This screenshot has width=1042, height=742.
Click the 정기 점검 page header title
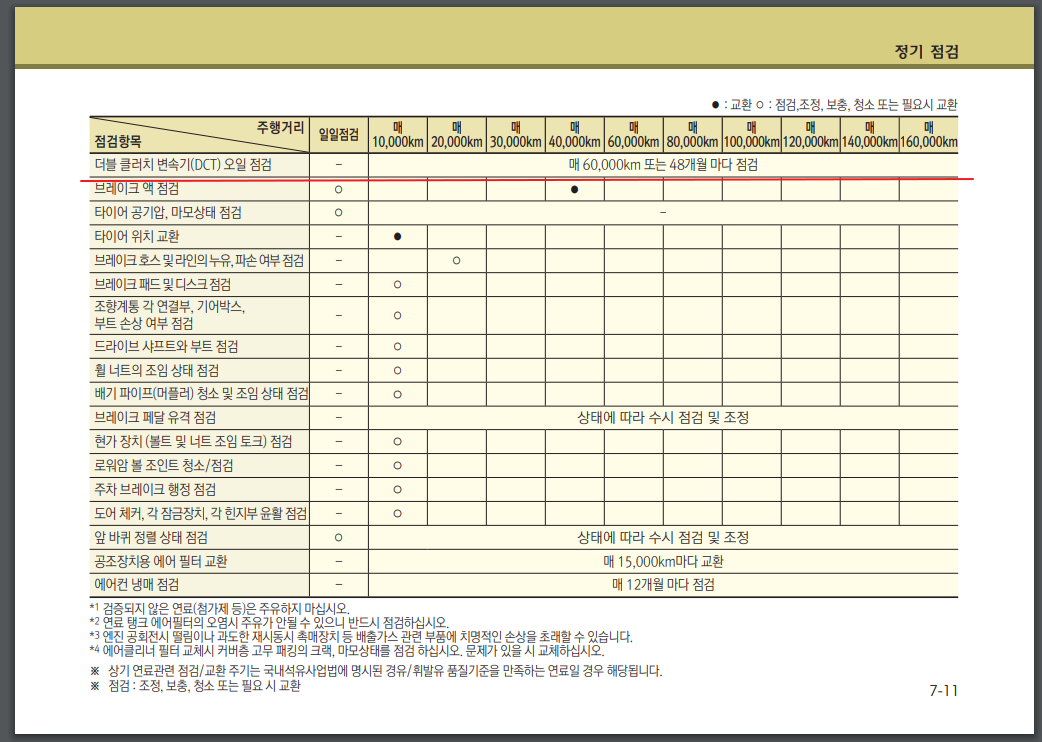[x=927, y=52]
